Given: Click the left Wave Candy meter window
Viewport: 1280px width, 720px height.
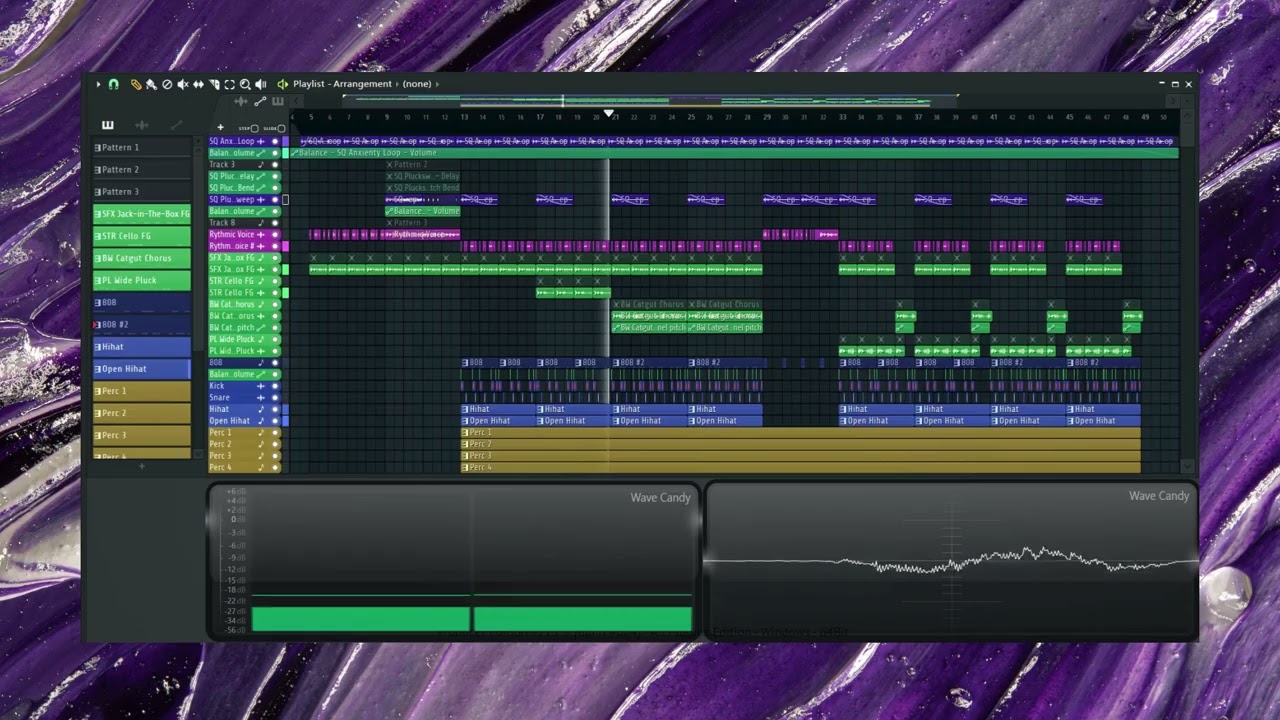Looking at the screenshot, I should pyautogui.click(x=452, y=562).
